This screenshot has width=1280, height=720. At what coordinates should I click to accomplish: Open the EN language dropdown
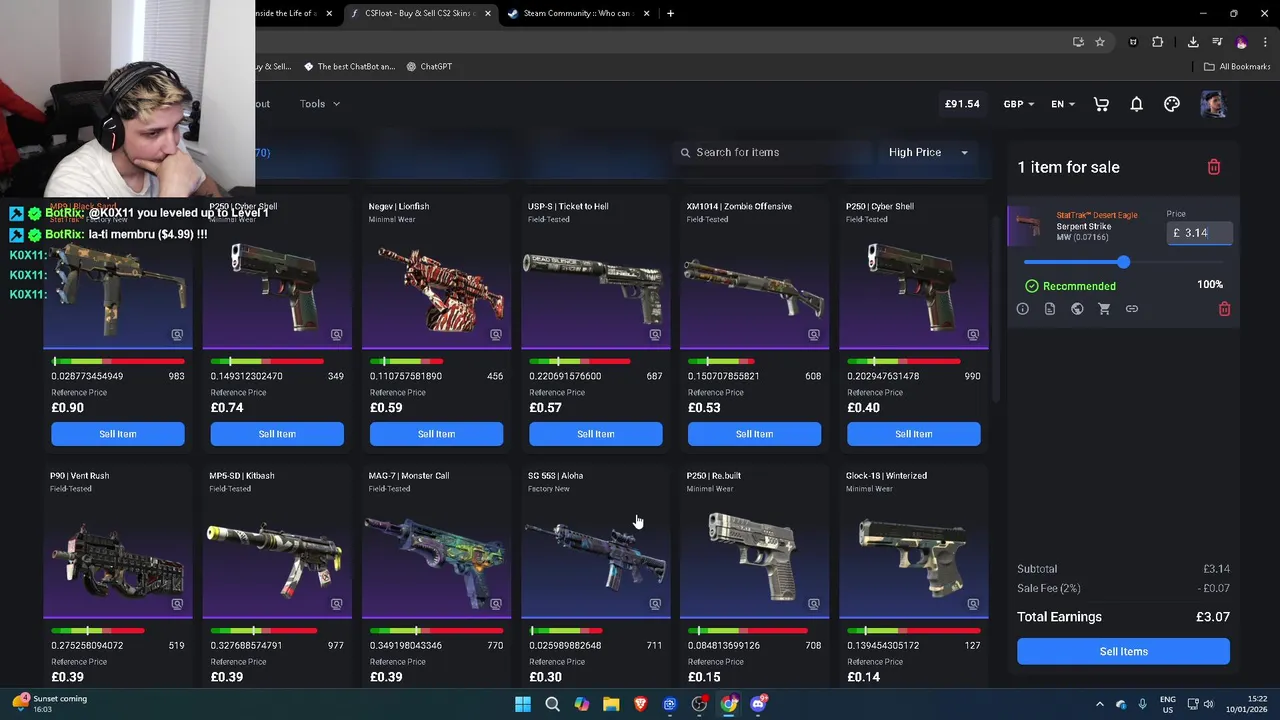(x=1063, y=104)
